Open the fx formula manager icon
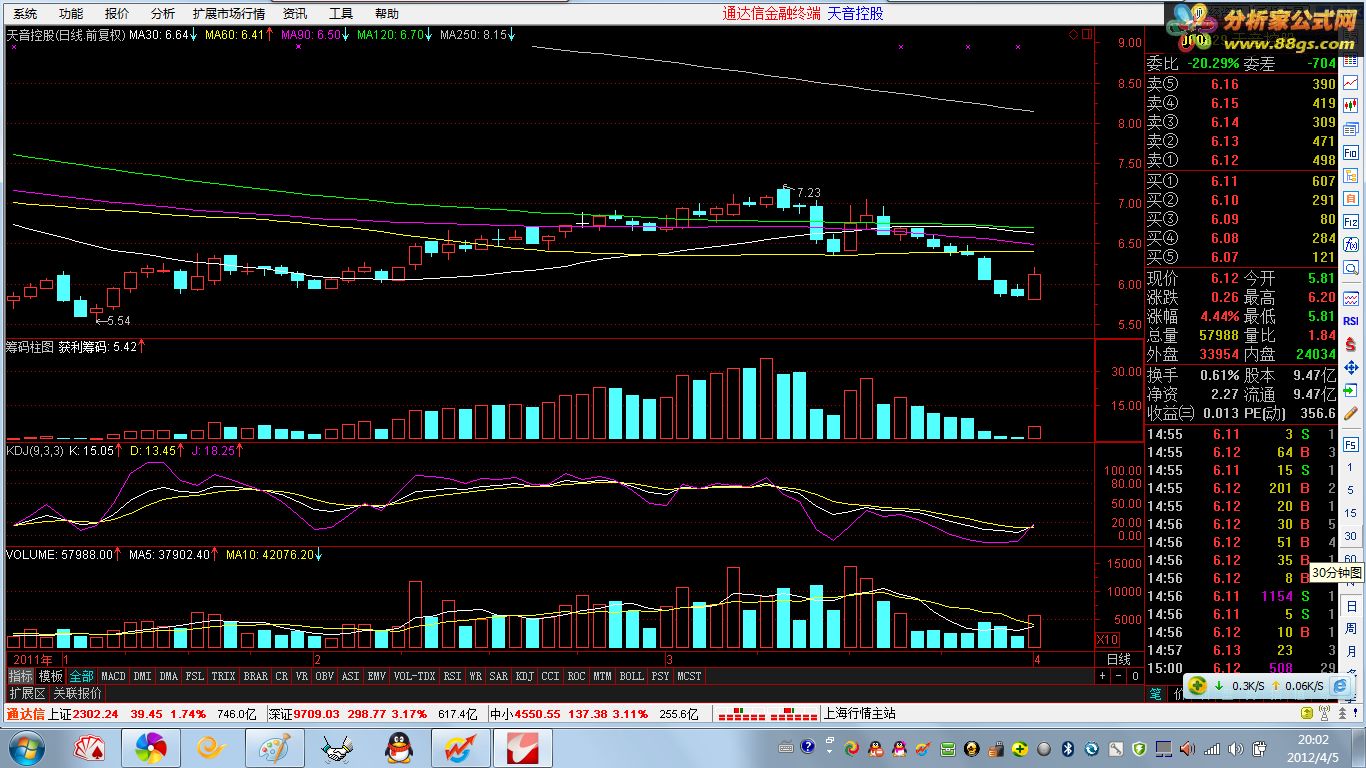The image size is (1366, 768). coord(1351,243)
